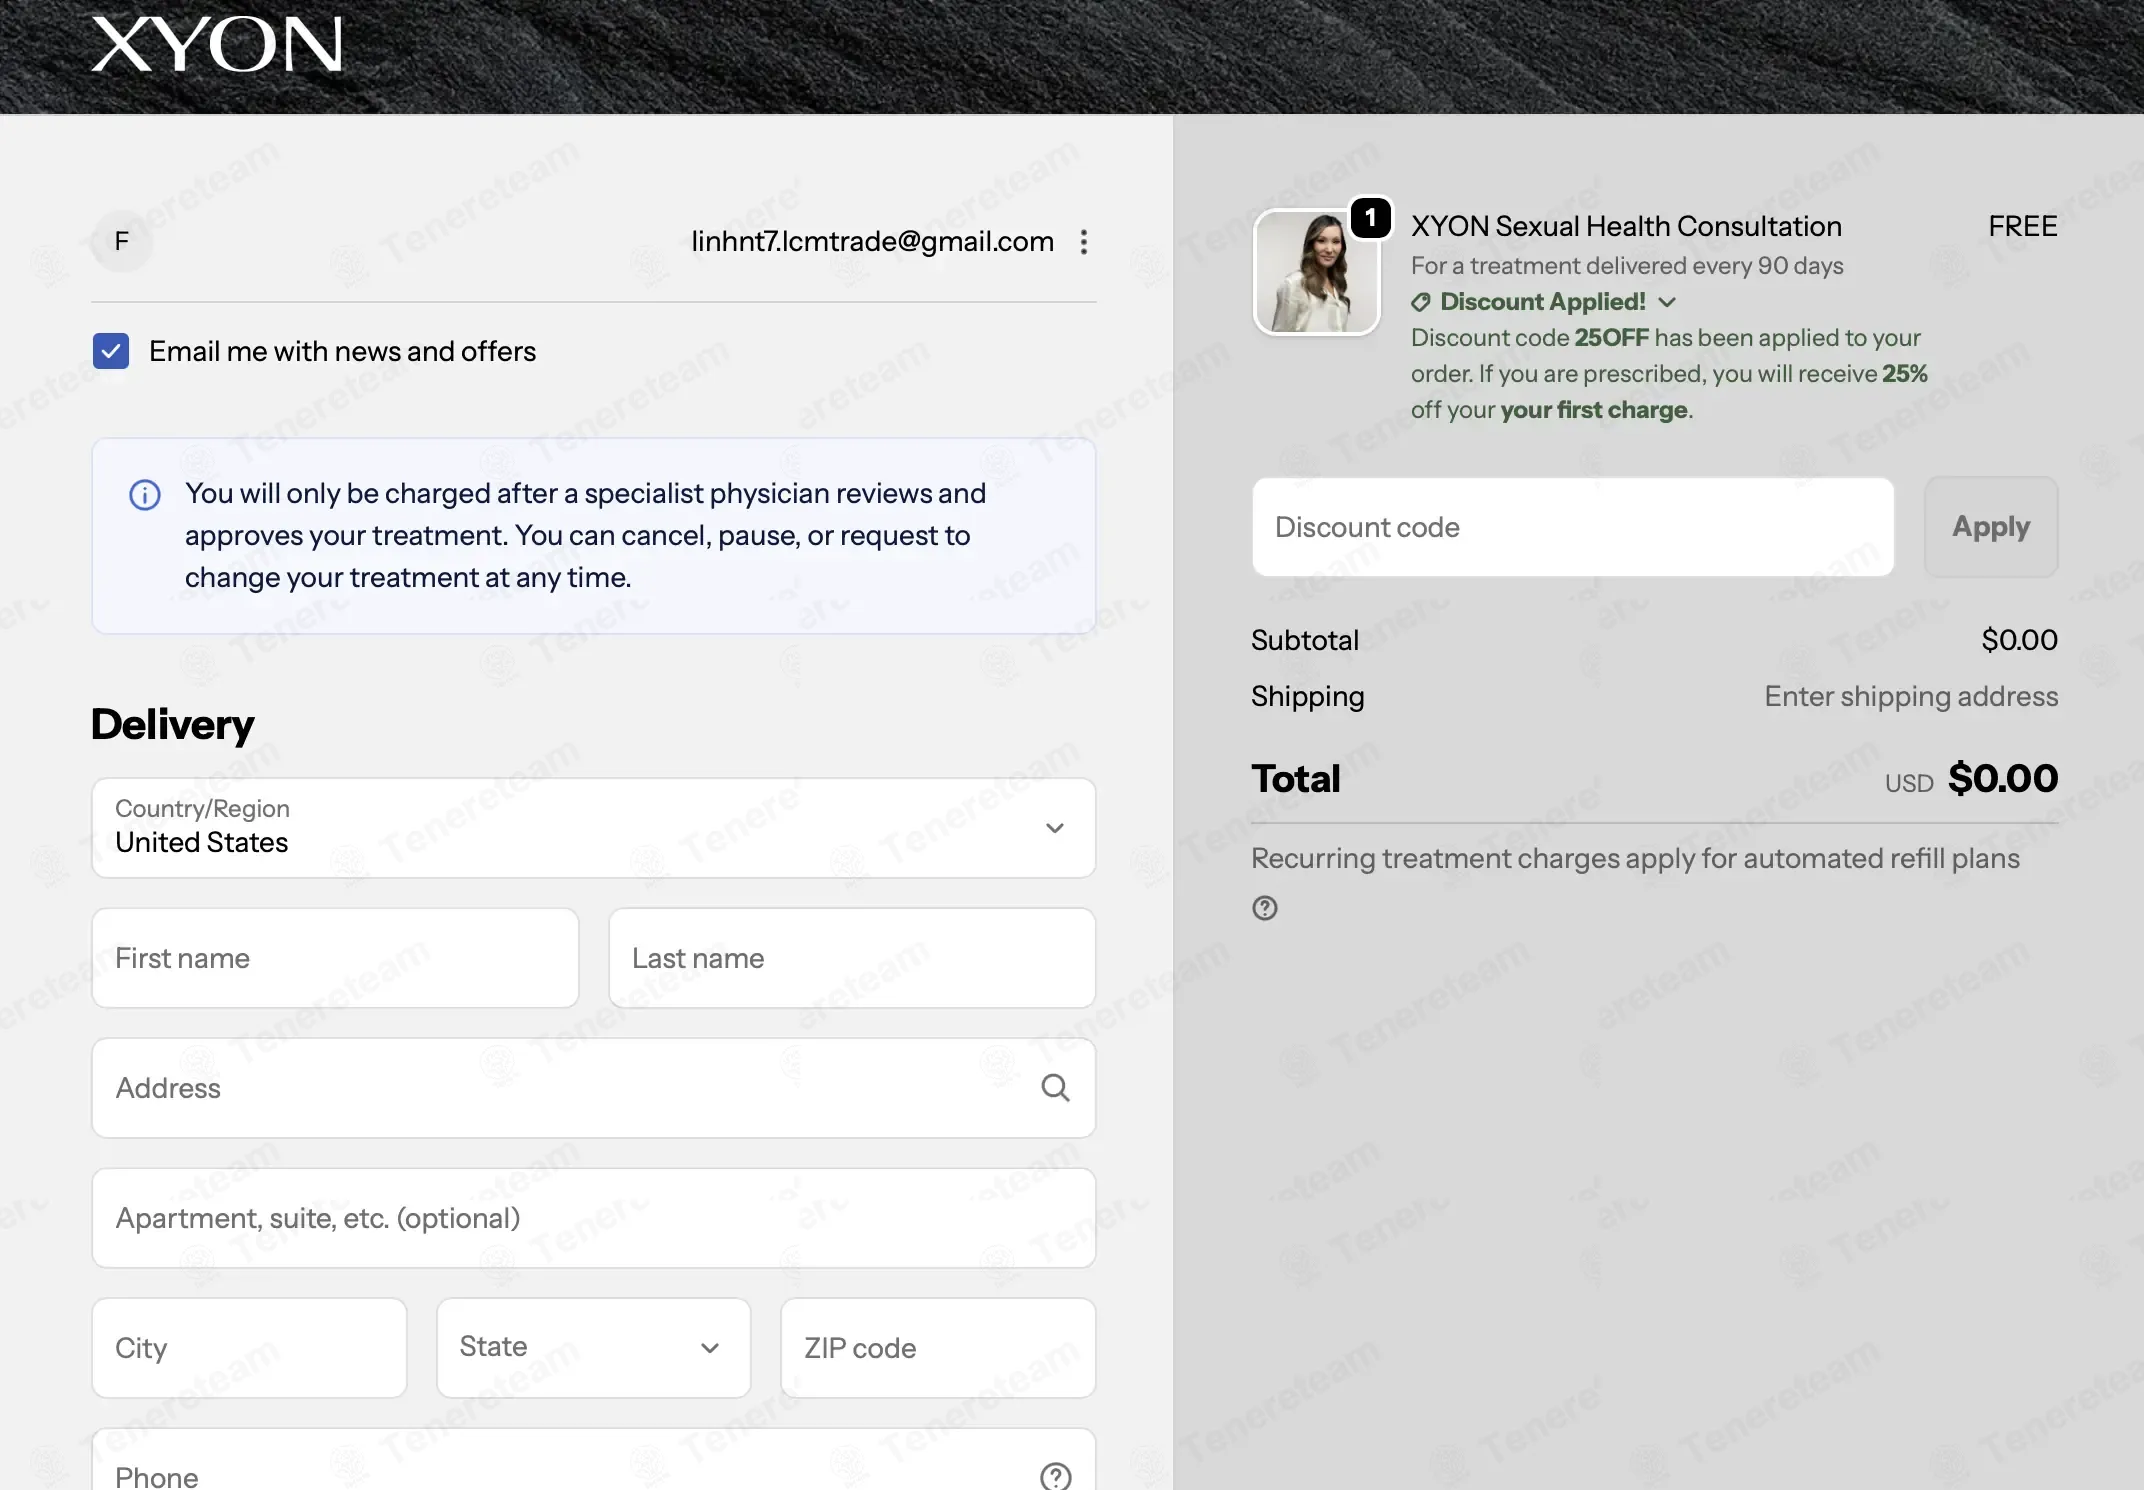The image size is (2144, 1490).
Task: Click the Discount Applied! label
Action: point(1543,302)
